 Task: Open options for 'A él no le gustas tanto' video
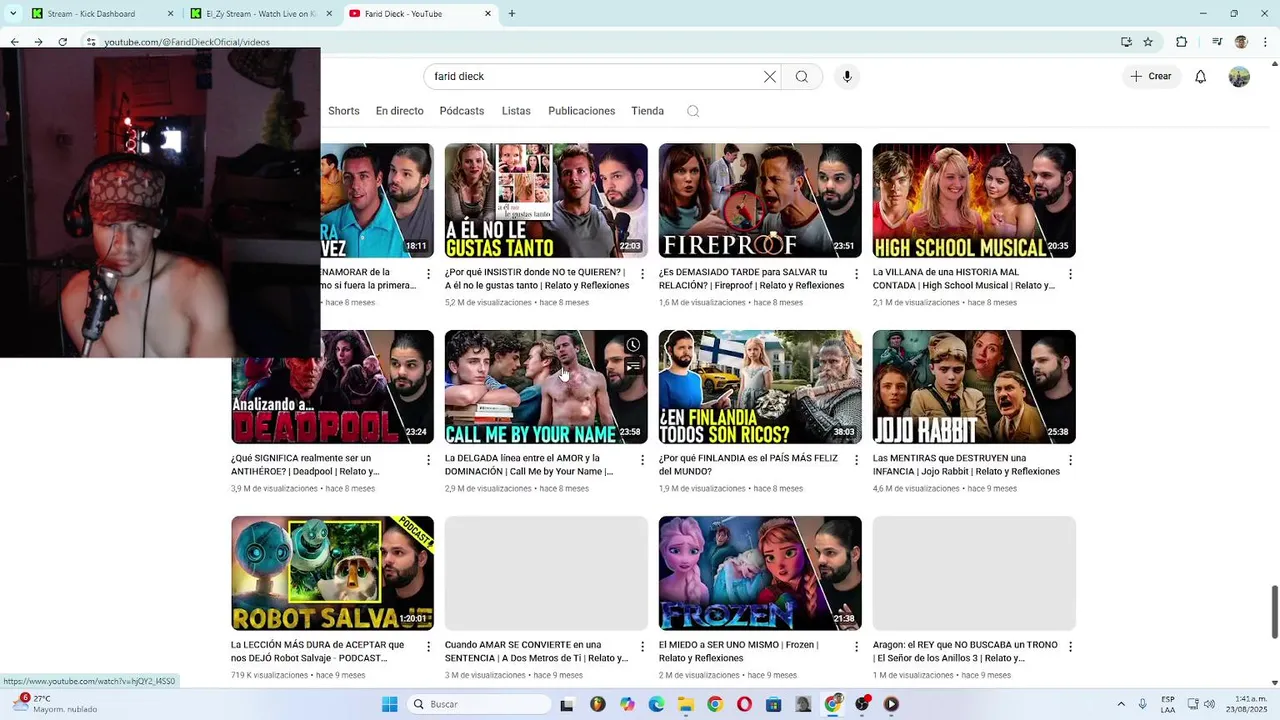click(x=642, y=274)
